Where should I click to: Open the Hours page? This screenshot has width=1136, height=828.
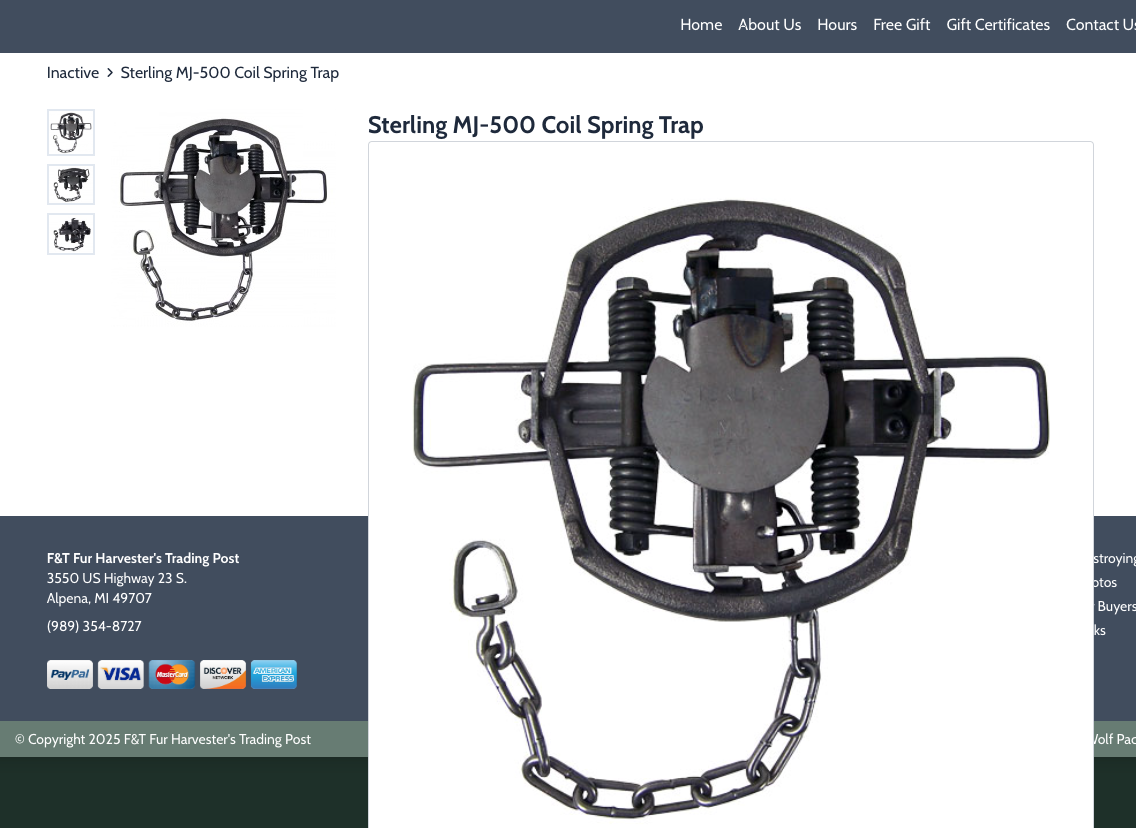837,25
